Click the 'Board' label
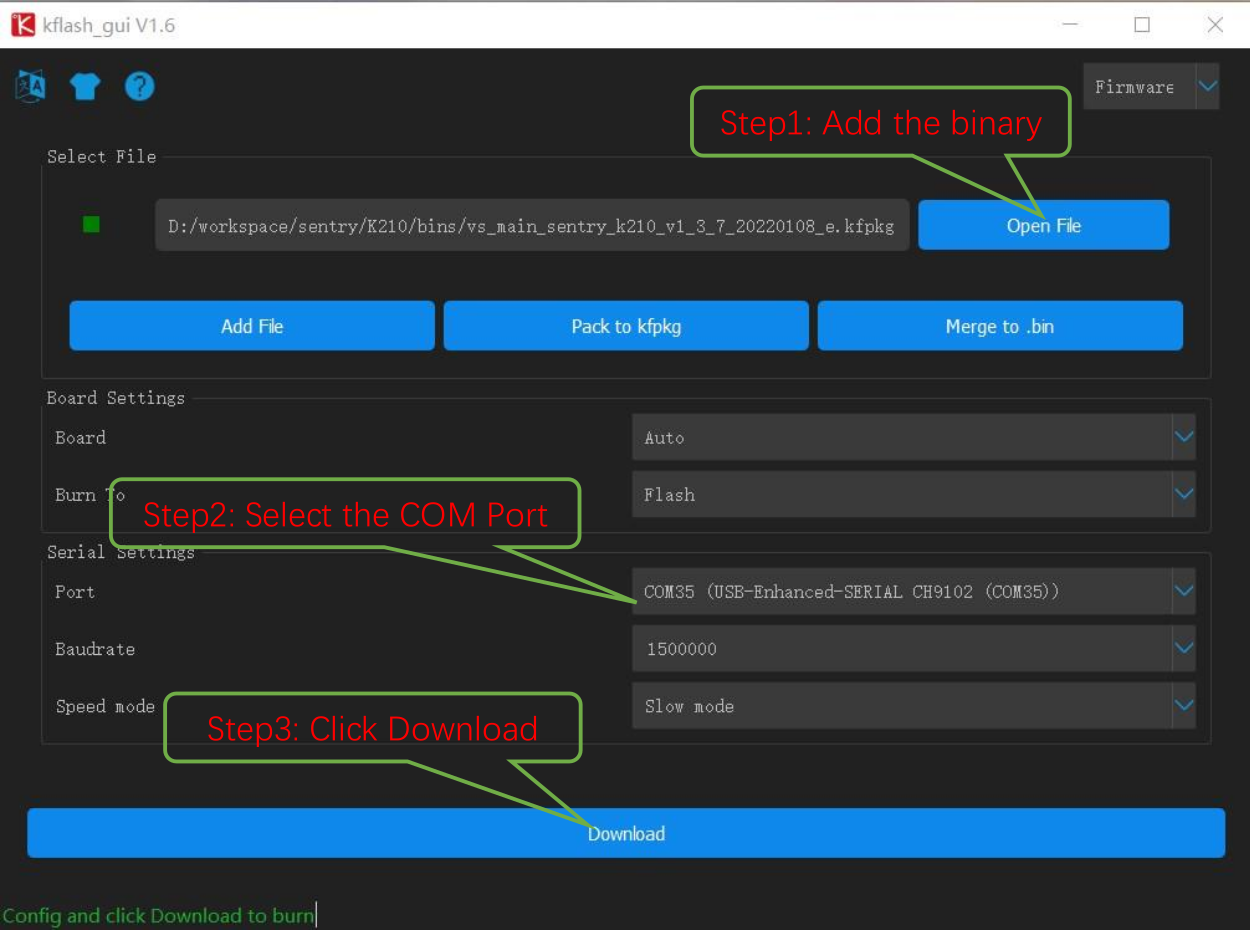Image resolution: width=1250 pixels, height=932 pixels. [80, 438]
